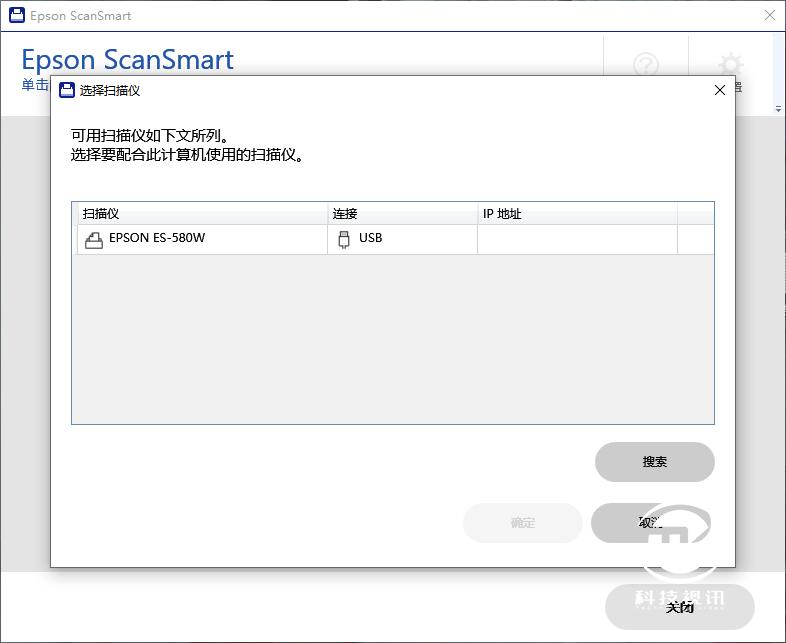Click the 取消 button

651,523
